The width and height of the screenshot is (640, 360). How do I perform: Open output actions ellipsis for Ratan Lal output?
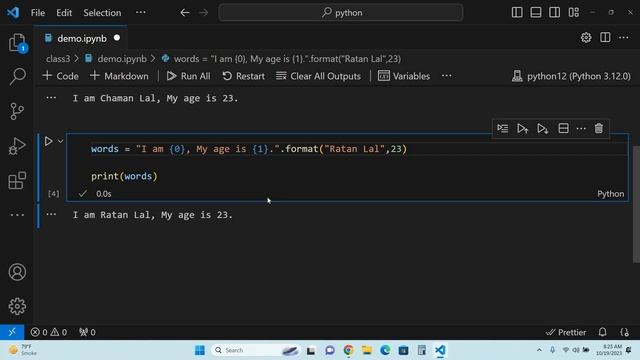tap(51, 214)
